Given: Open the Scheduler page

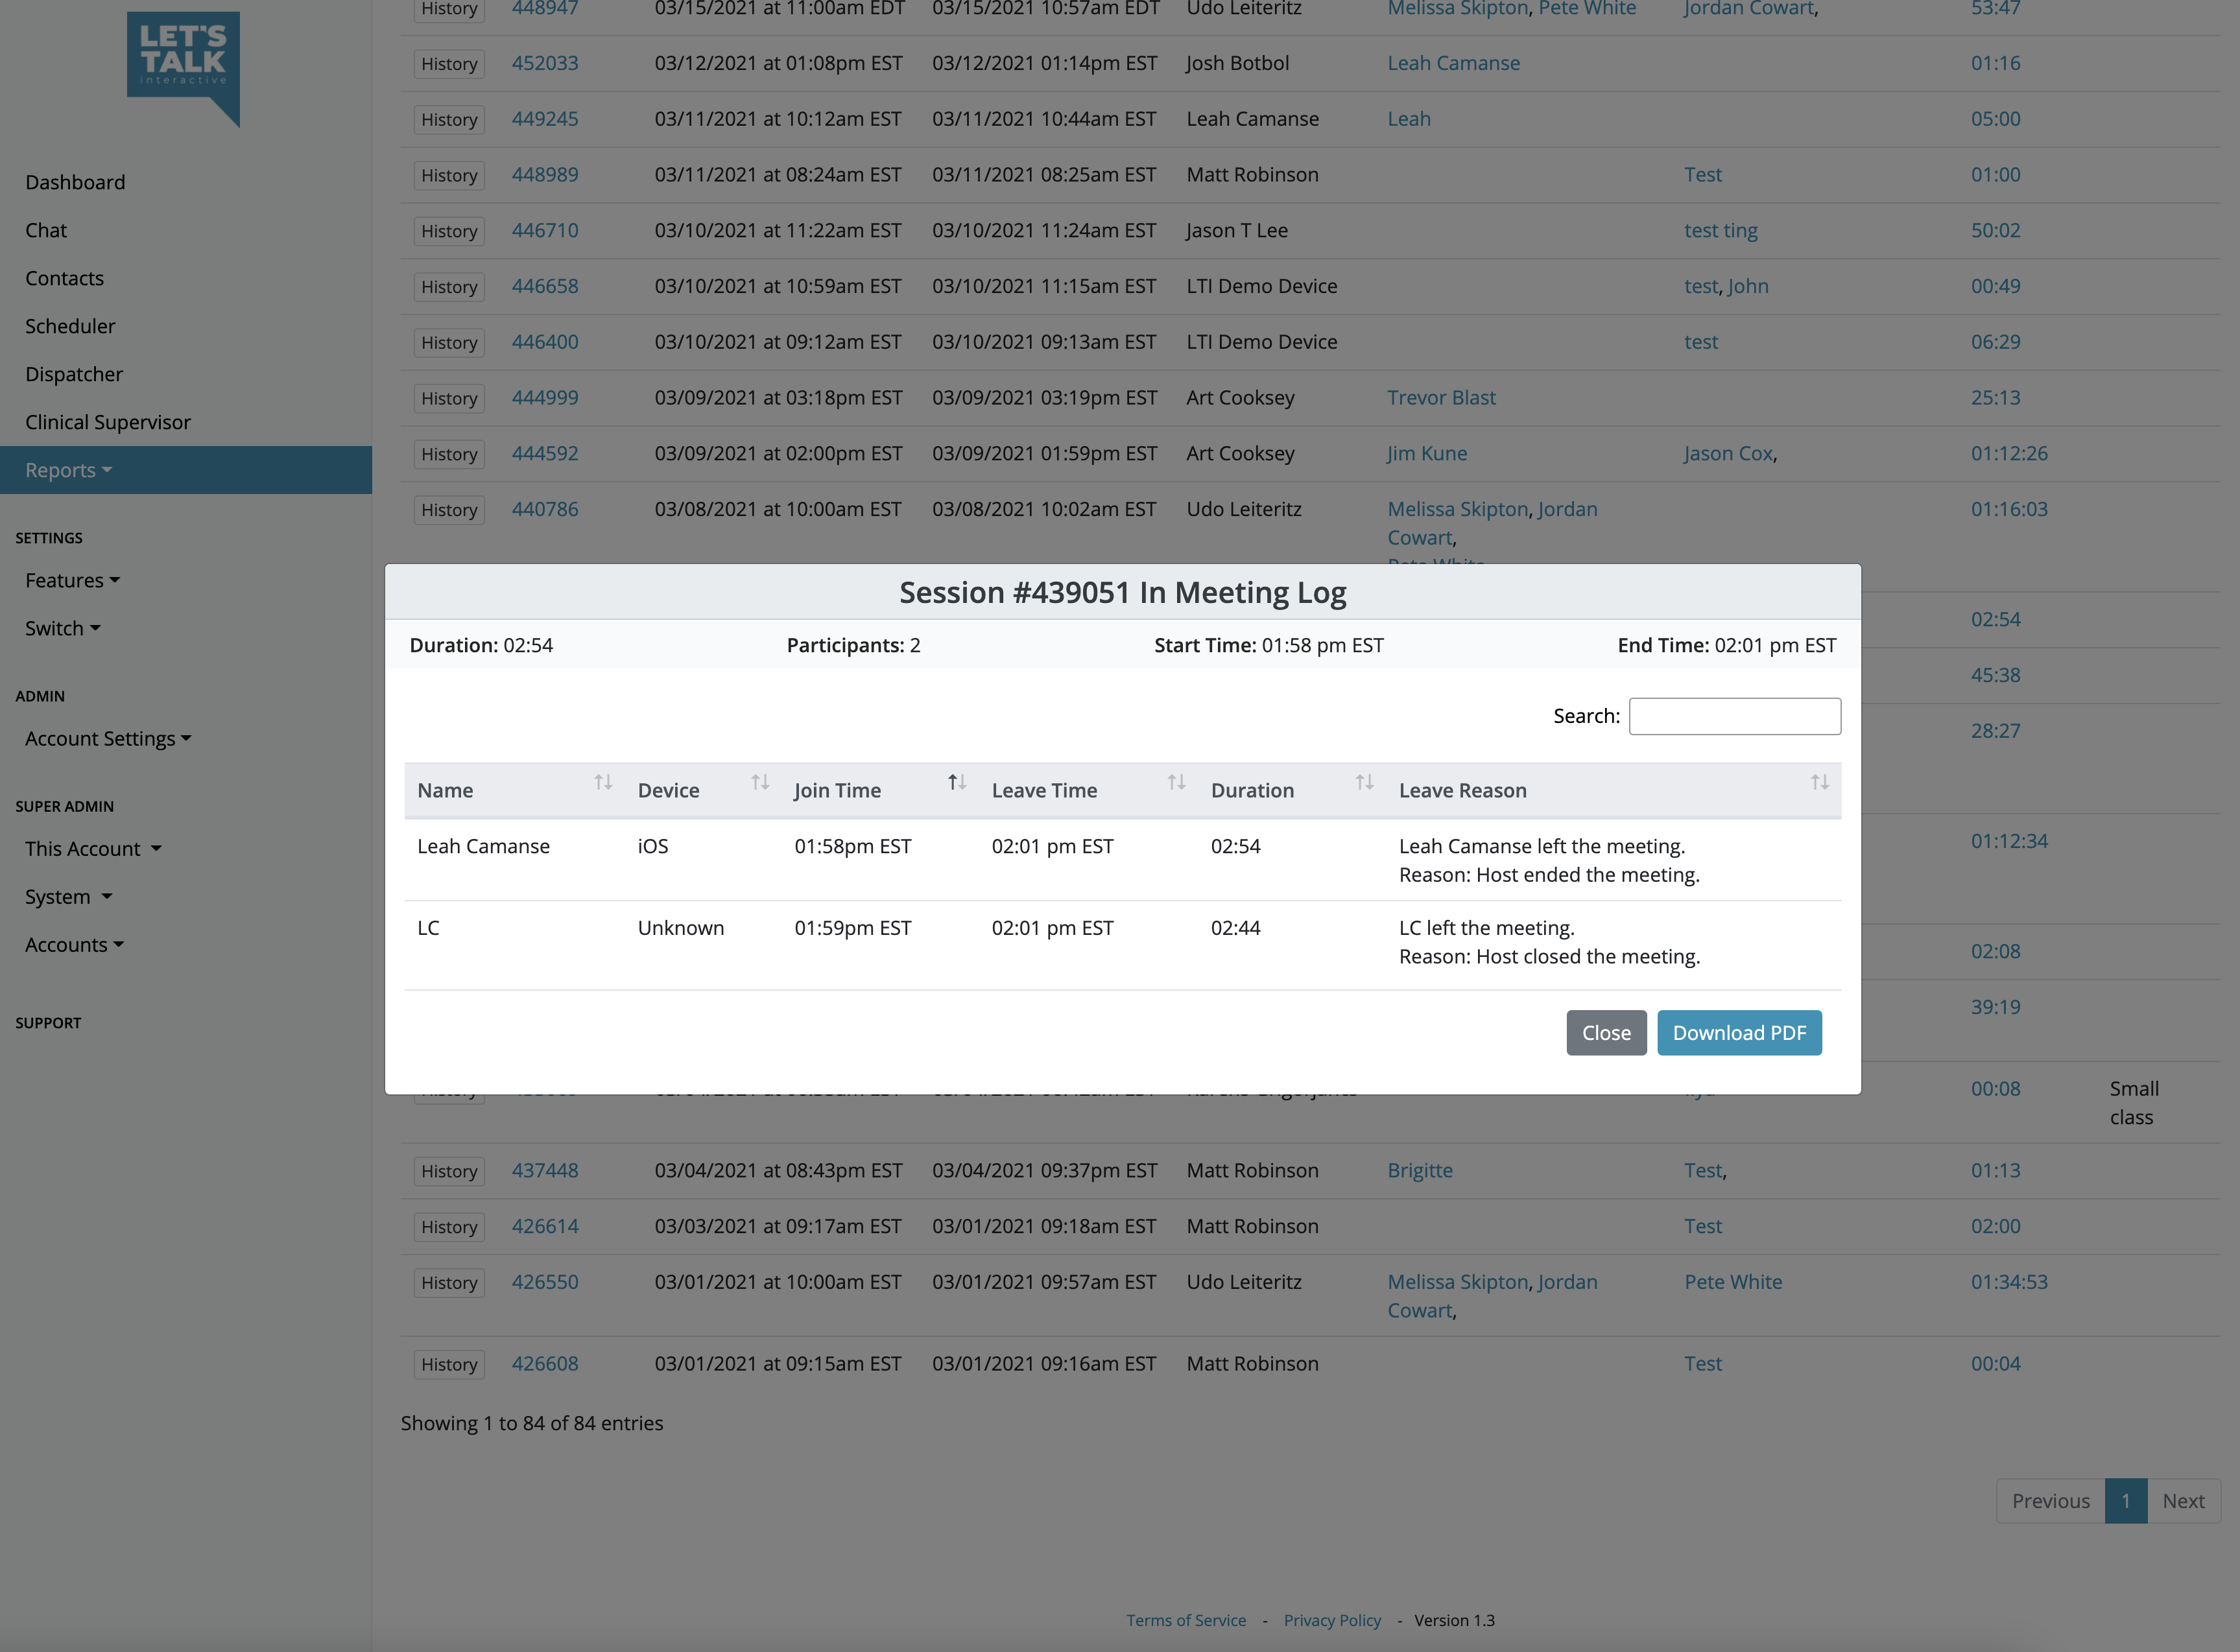Looking at the screenshot, I should click(x=70, y=326).
